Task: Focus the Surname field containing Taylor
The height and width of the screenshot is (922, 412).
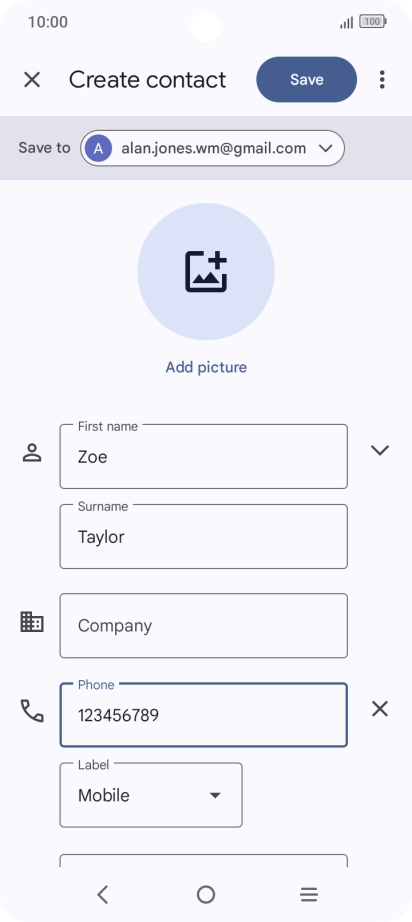Action: coord(203,536)
